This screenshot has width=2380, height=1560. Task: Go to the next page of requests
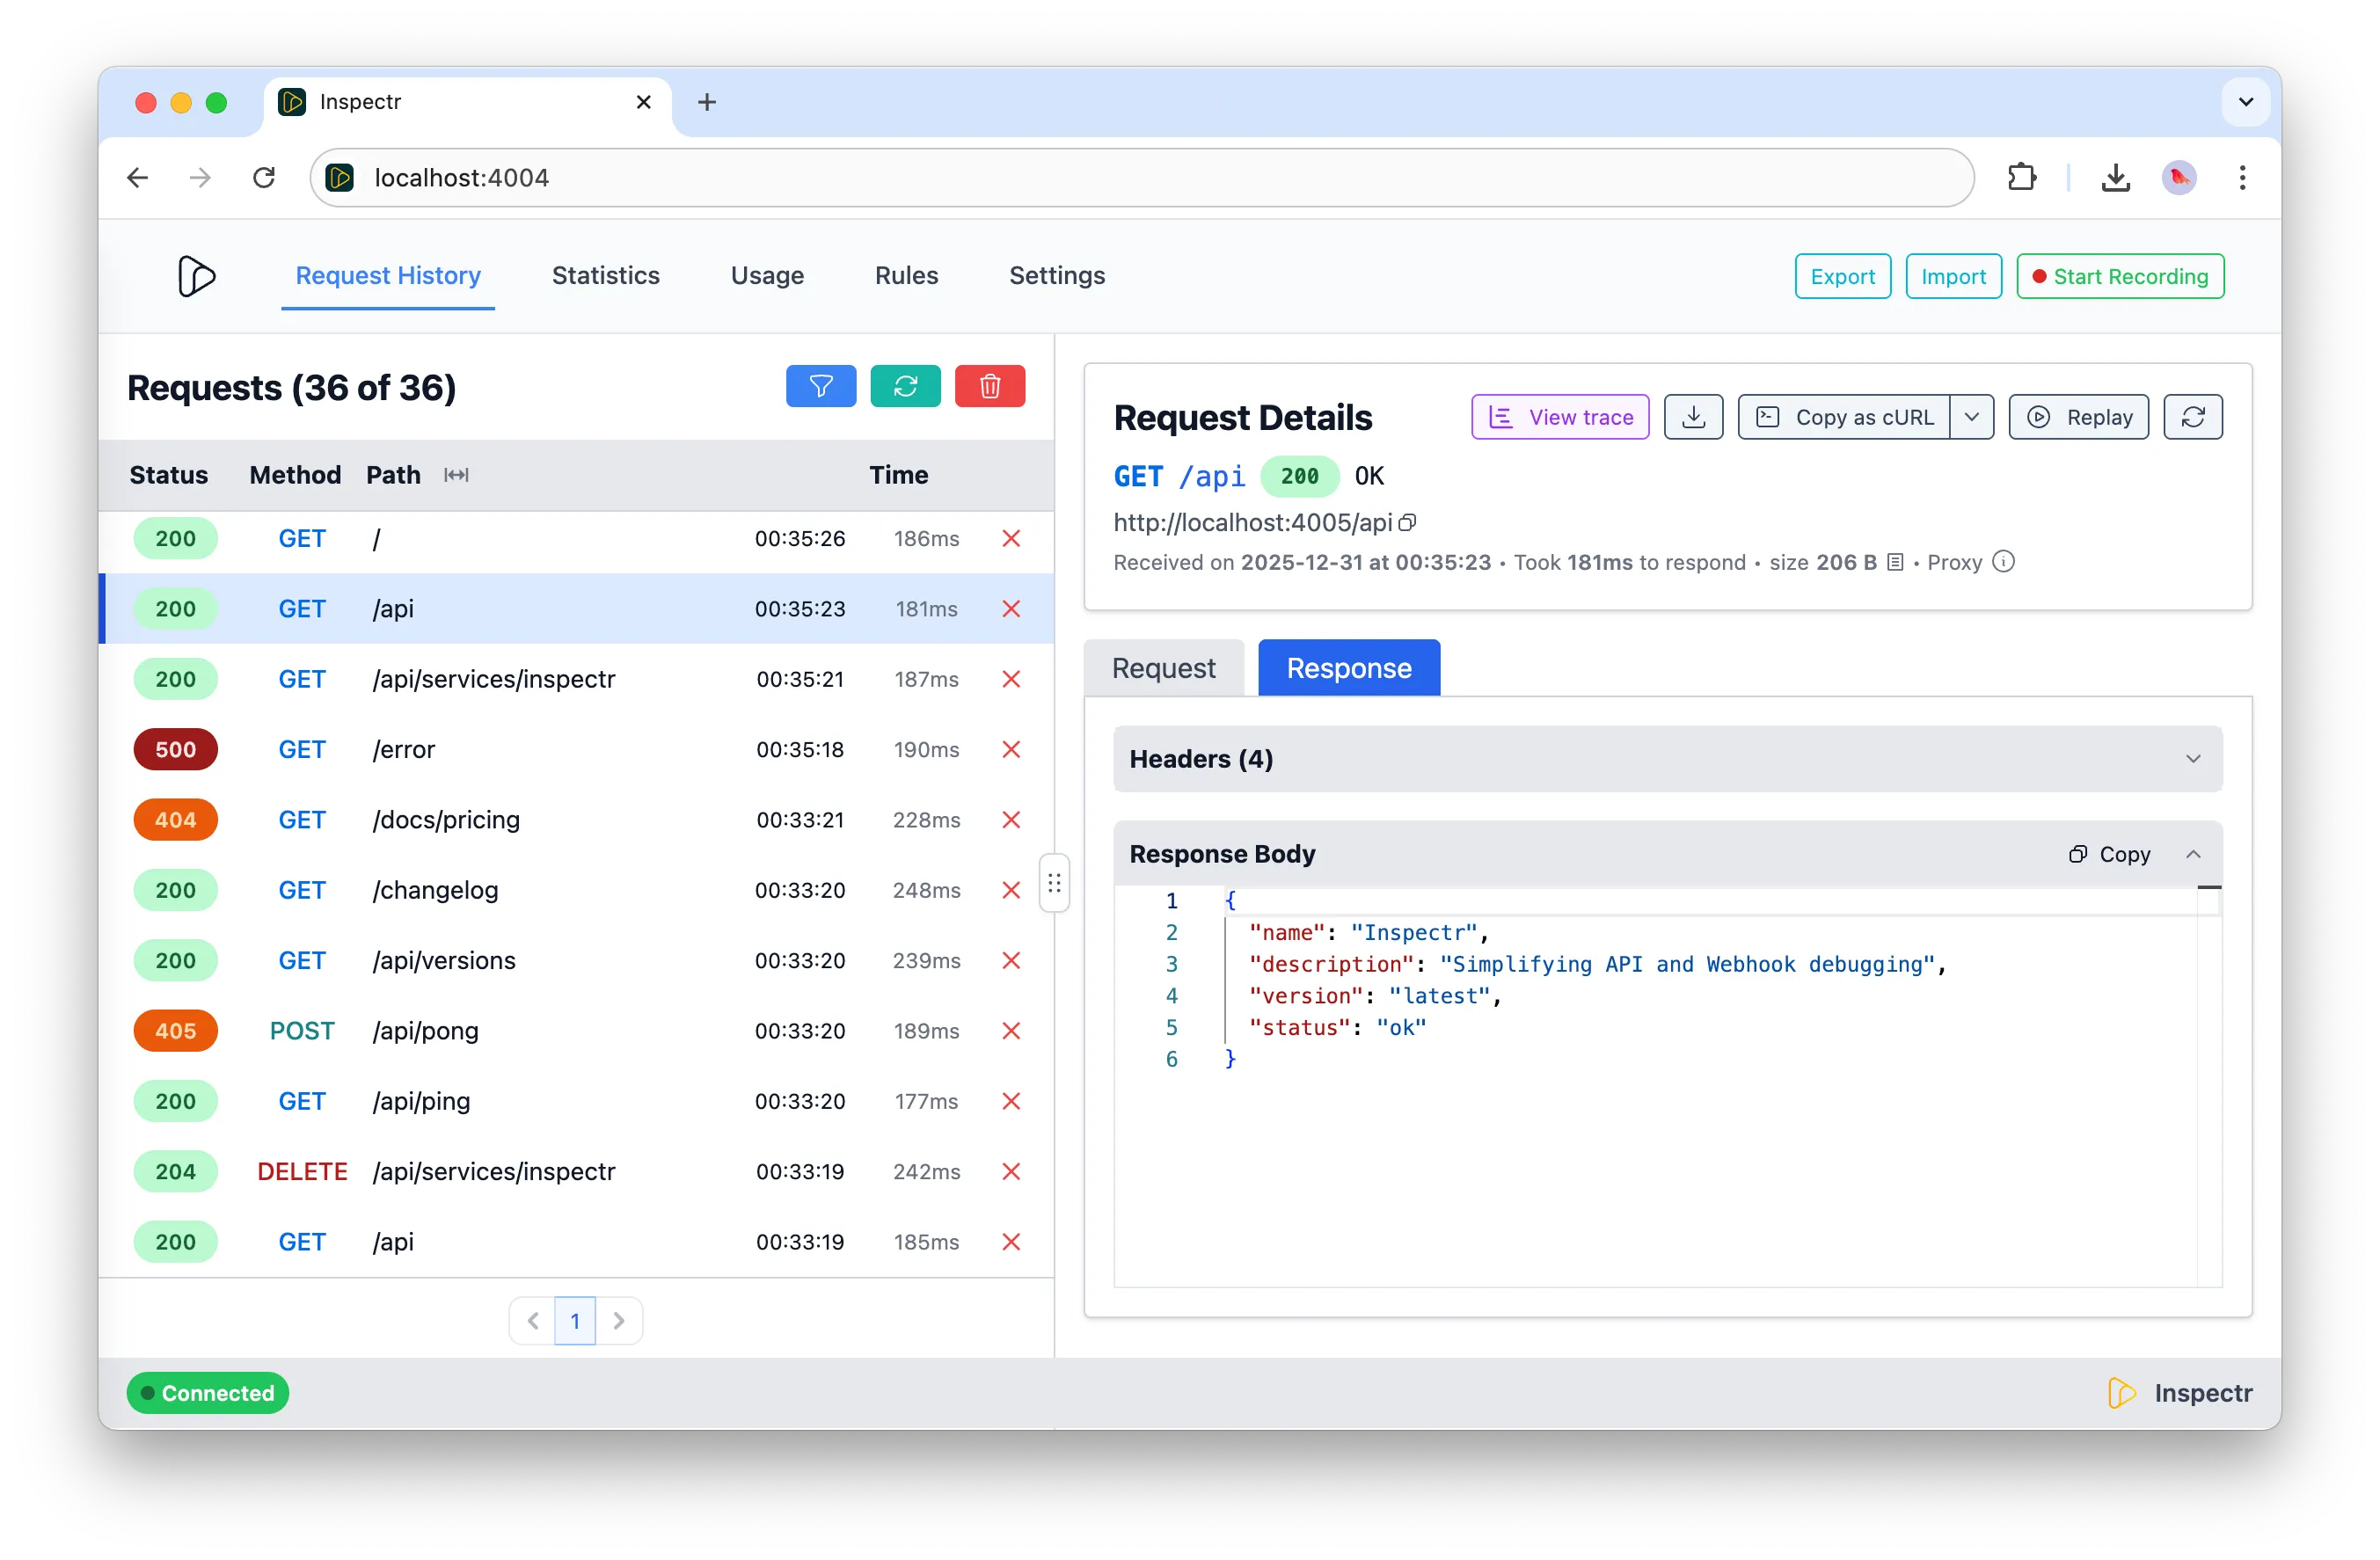(620, 1320)
